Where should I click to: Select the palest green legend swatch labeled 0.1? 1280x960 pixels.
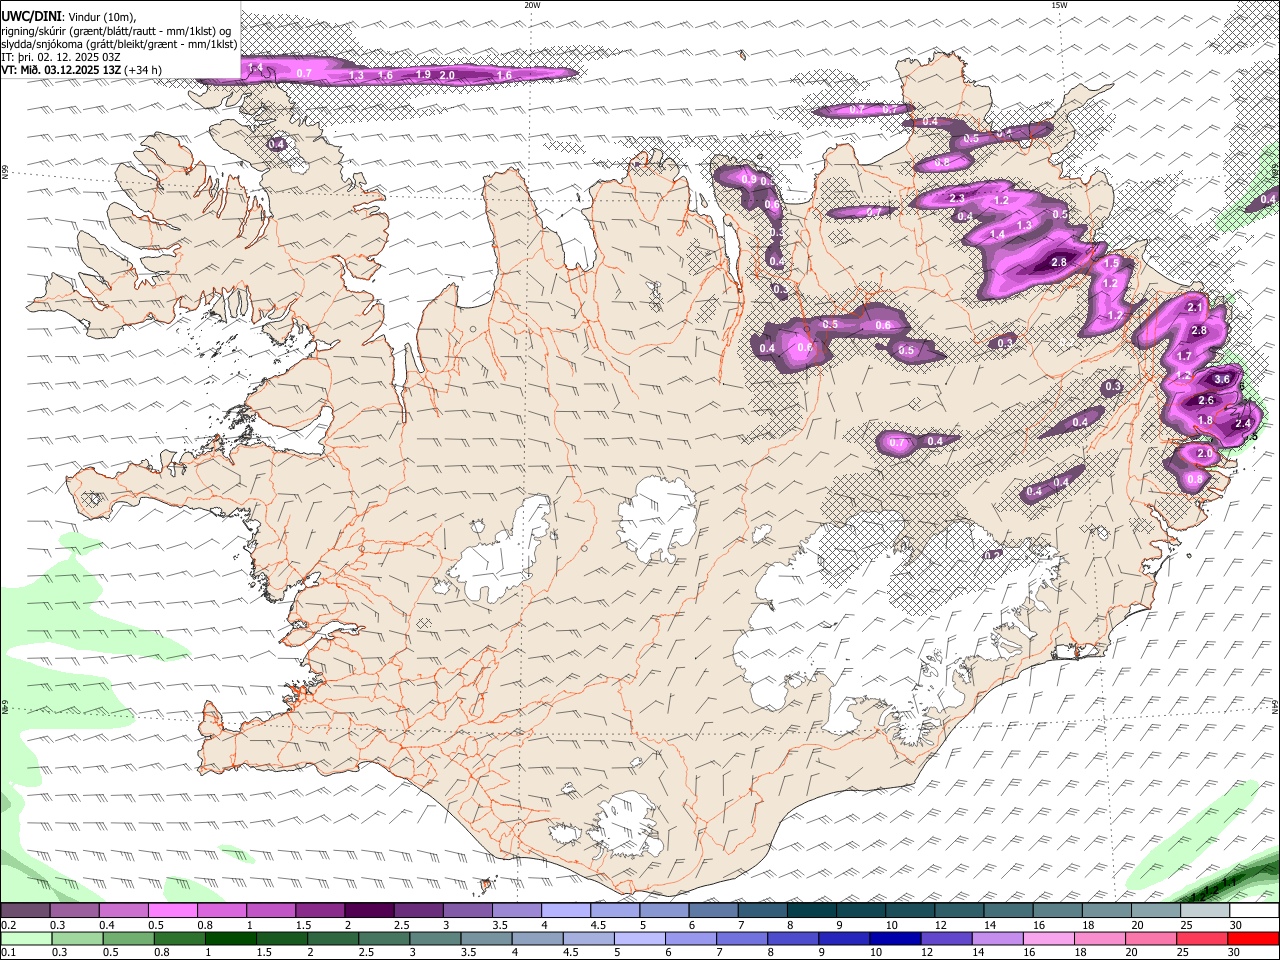(25, 938)
